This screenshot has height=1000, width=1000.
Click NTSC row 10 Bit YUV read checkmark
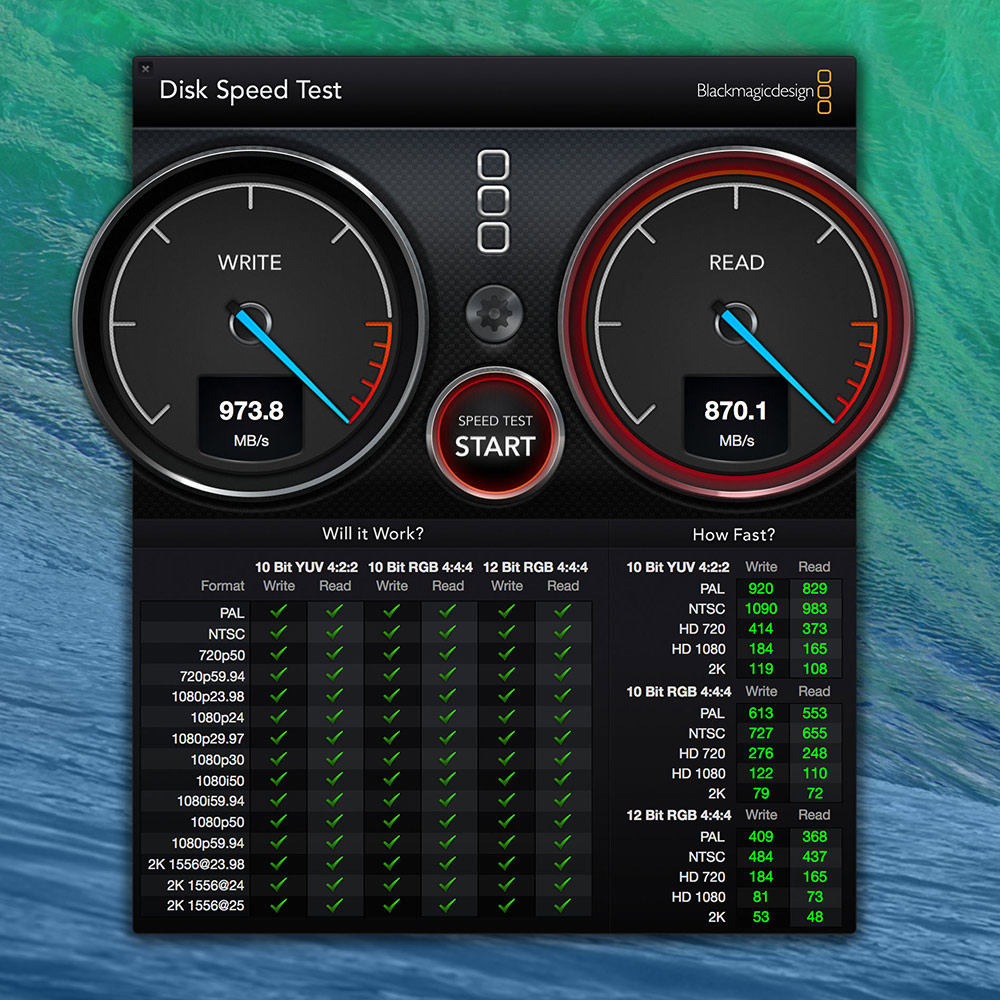(335, 632)
